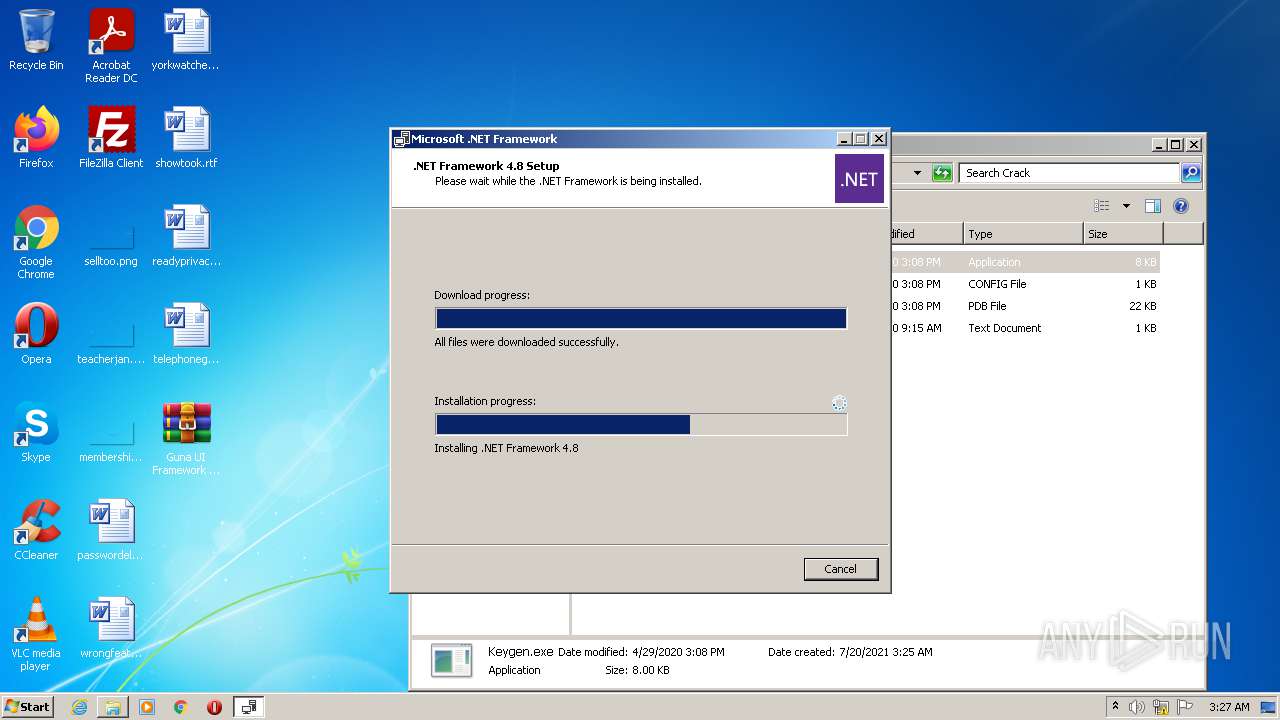Change the view with the Explorer view icon

pos(1102,206)
